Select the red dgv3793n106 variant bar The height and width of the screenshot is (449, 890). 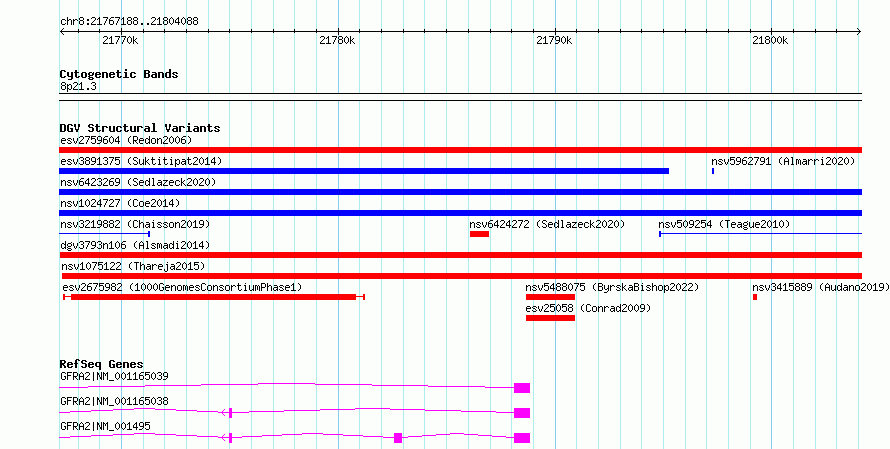[460, 255]
